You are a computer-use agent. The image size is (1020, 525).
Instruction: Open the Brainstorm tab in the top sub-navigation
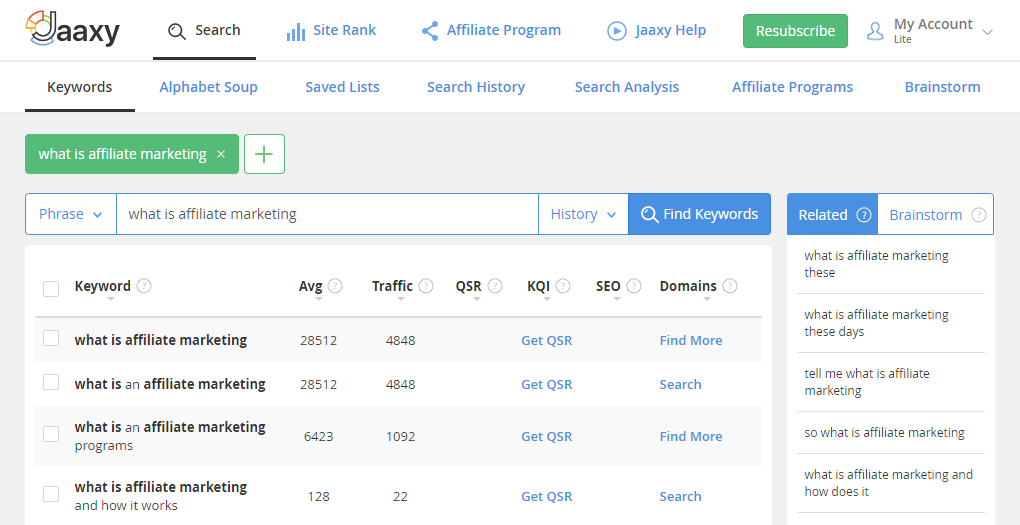(943, 87)
